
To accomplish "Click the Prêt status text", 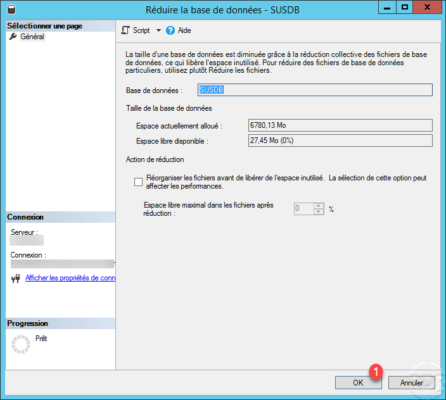I will point(41,338).
